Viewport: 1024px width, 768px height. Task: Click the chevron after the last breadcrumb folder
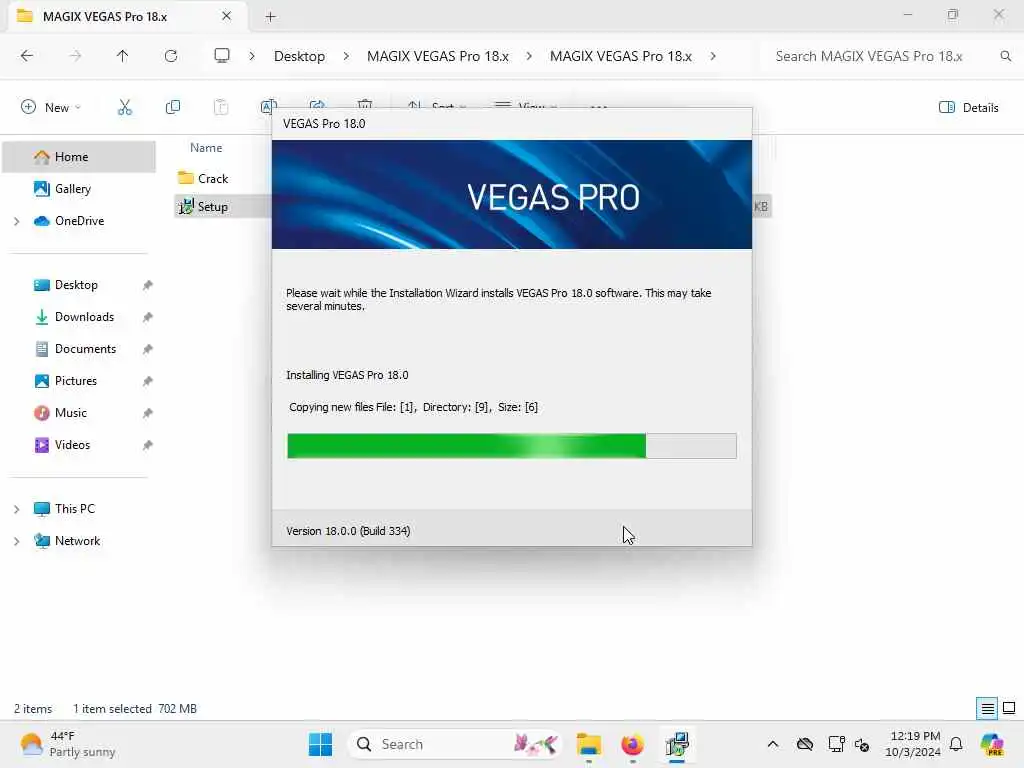tap(713, 56)
